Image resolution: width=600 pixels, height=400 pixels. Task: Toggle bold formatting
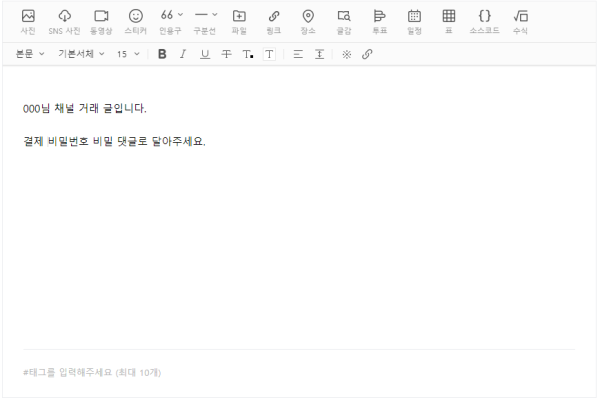click(x=162, y=54)
